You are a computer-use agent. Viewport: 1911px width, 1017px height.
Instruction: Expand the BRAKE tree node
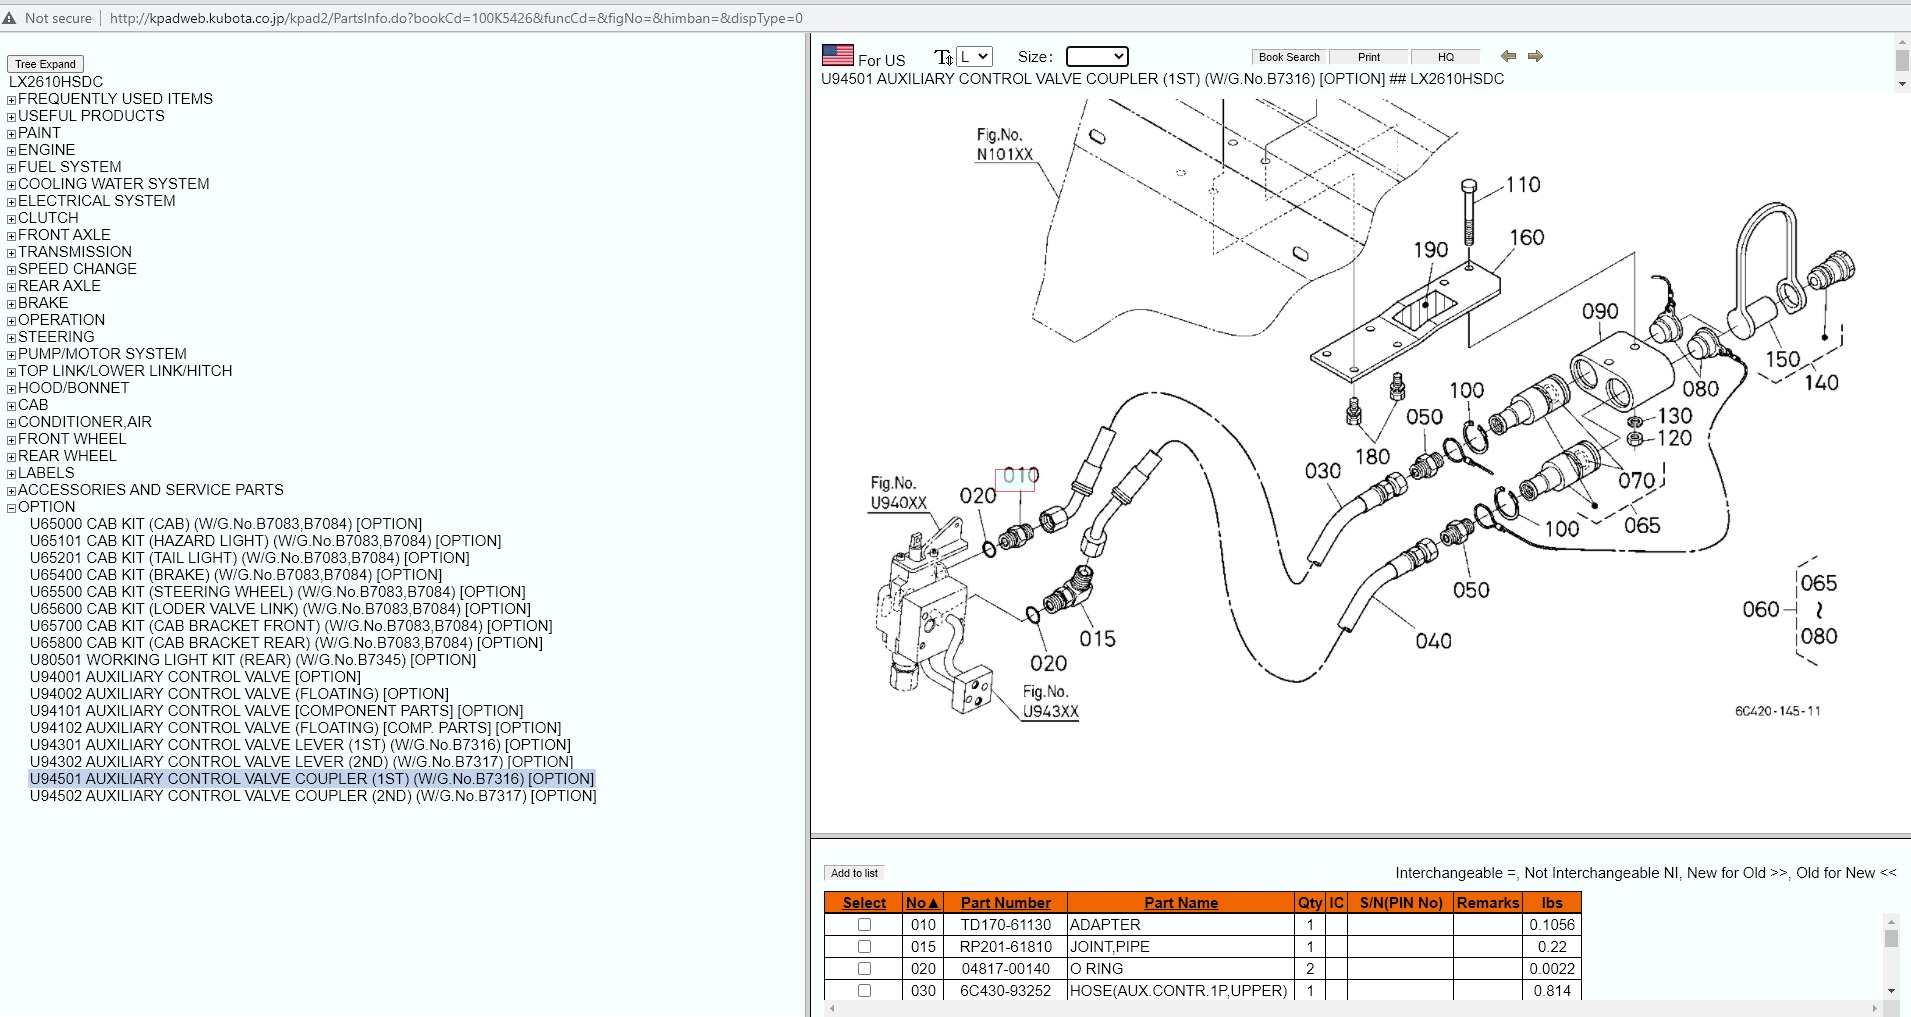pyautogui.click(x=12, y=304)
